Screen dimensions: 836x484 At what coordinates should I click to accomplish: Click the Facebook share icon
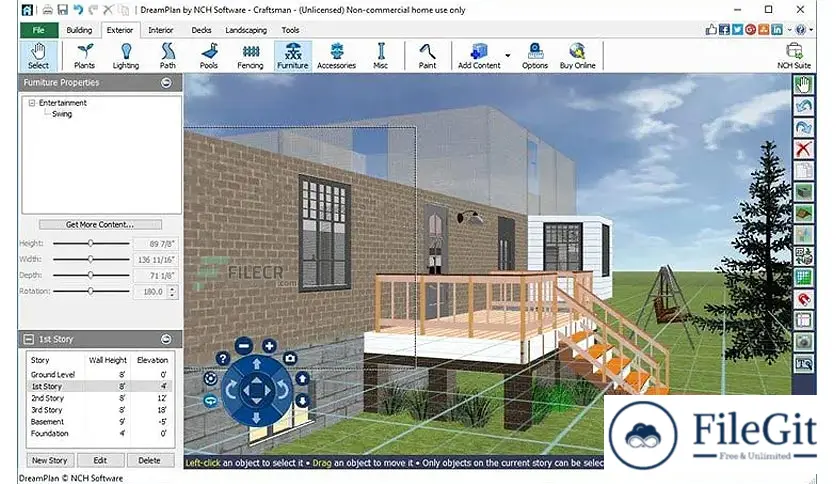click(x=724, y=30)
